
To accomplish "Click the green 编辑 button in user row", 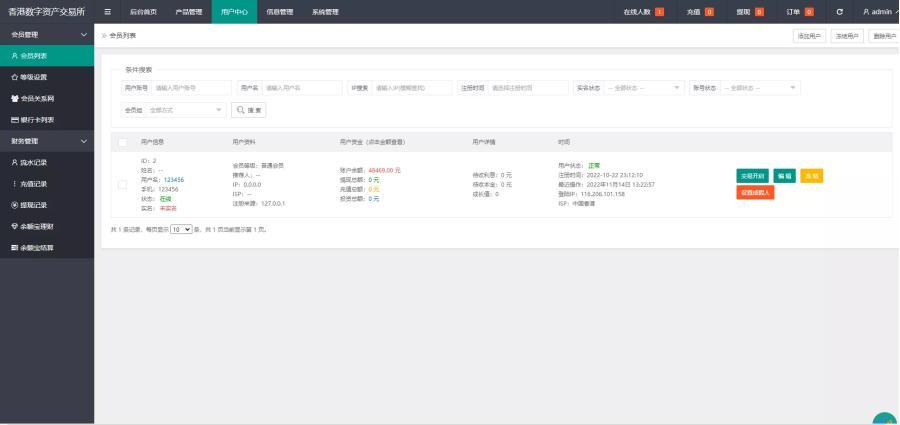I will [x=785, y=176].
